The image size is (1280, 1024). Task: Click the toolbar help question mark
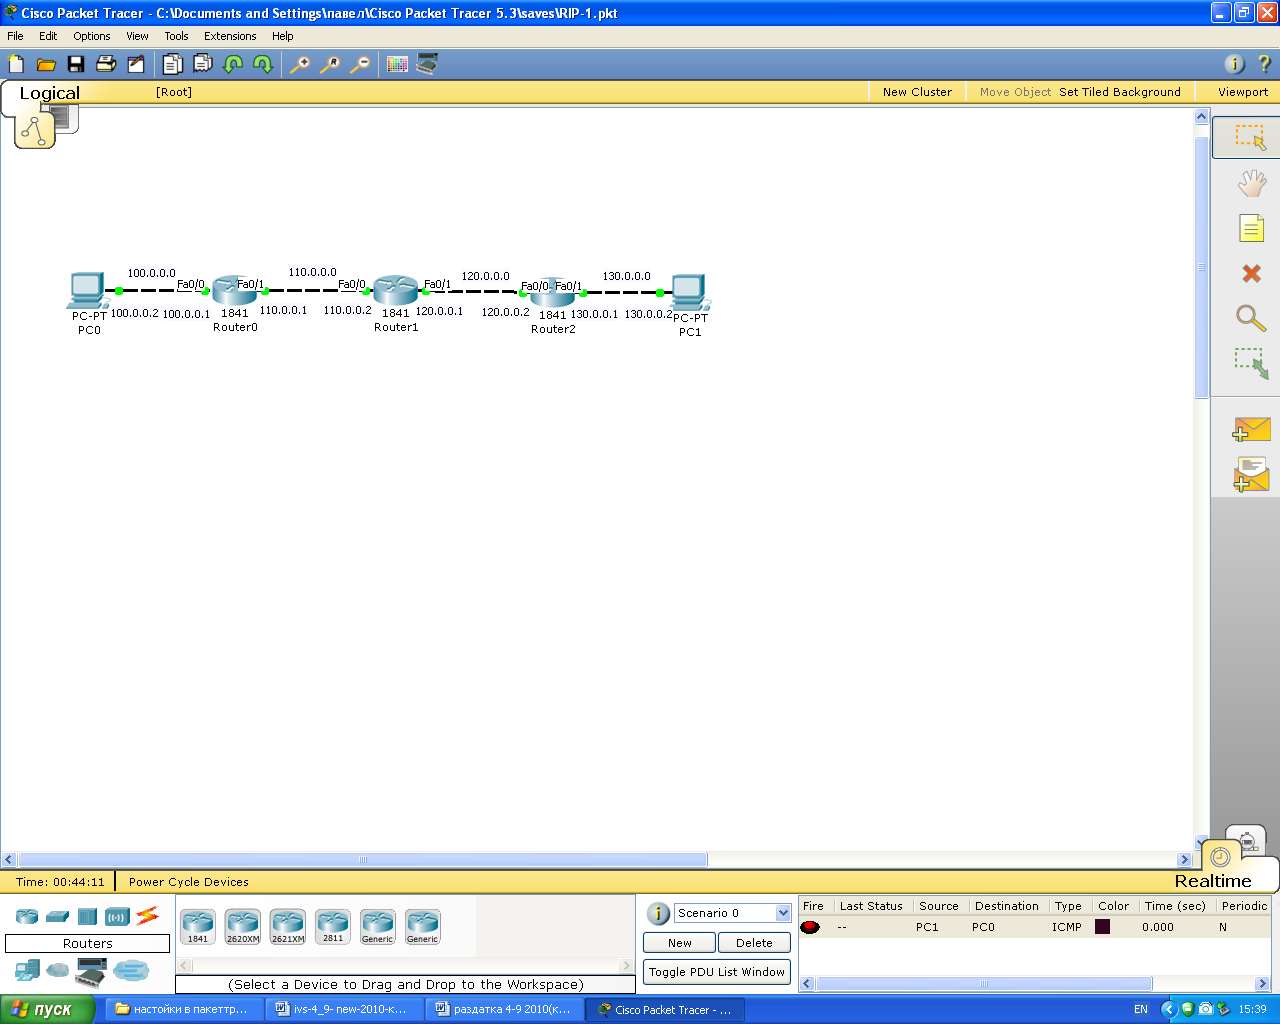(1264, 64)
